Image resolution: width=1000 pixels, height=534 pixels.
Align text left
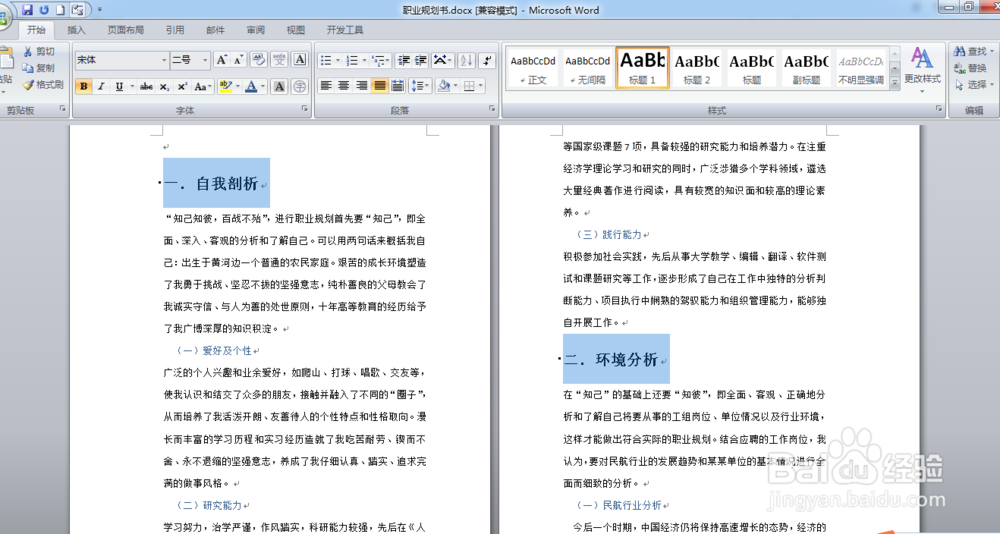click(326, 85)
